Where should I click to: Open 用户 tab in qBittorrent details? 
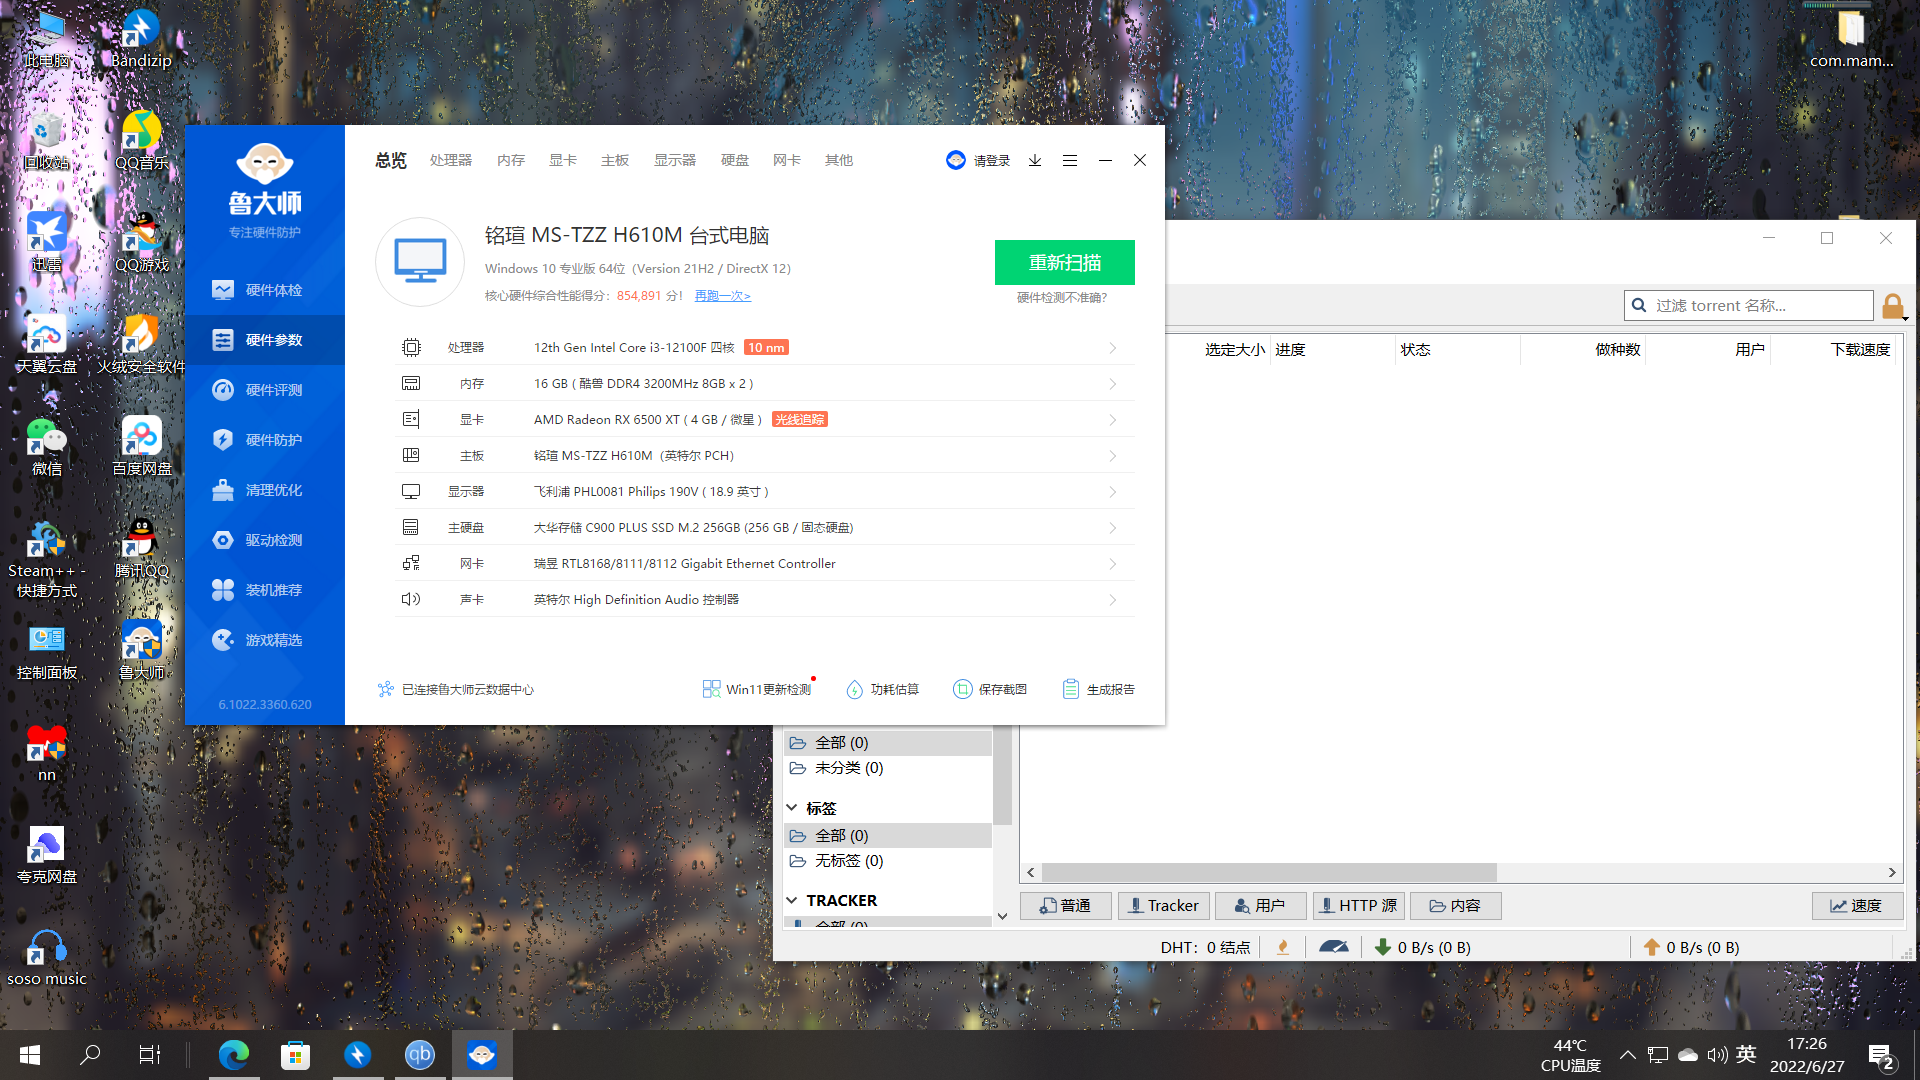[1260, 906]
